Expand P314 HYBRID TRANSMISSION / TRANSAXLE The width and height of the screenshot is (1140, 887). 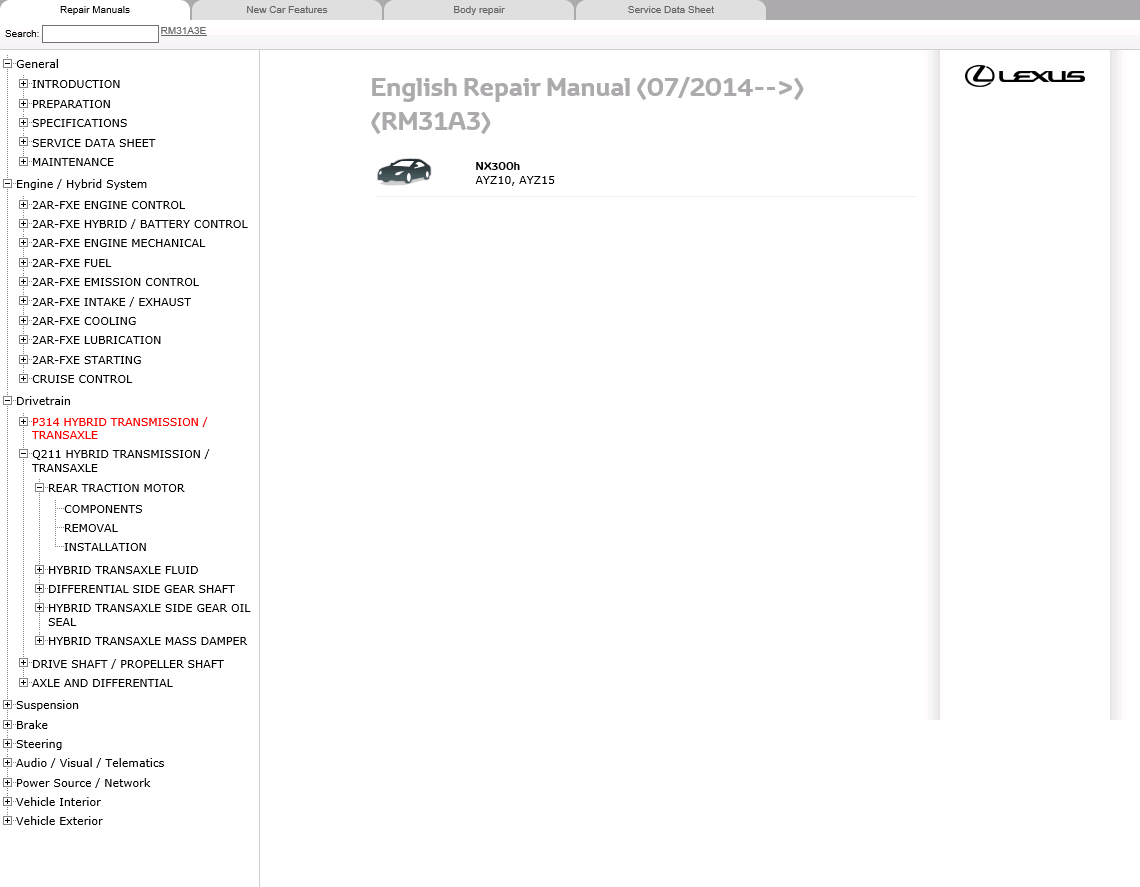coord(24,421)
